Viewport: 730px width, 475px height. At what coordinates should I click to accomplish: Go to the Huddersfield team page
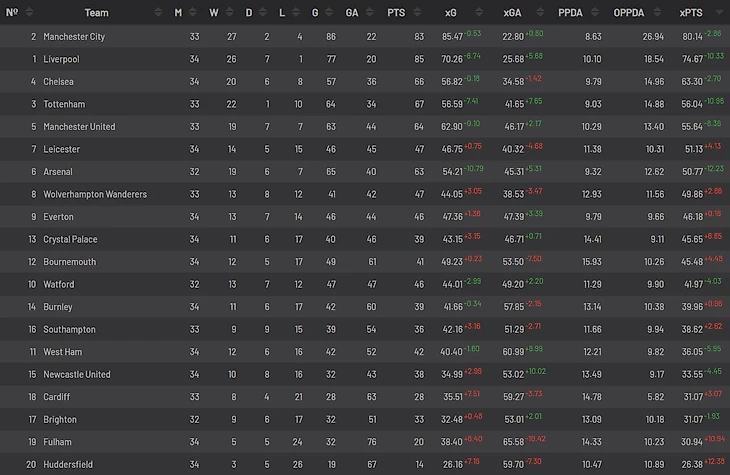69,464
